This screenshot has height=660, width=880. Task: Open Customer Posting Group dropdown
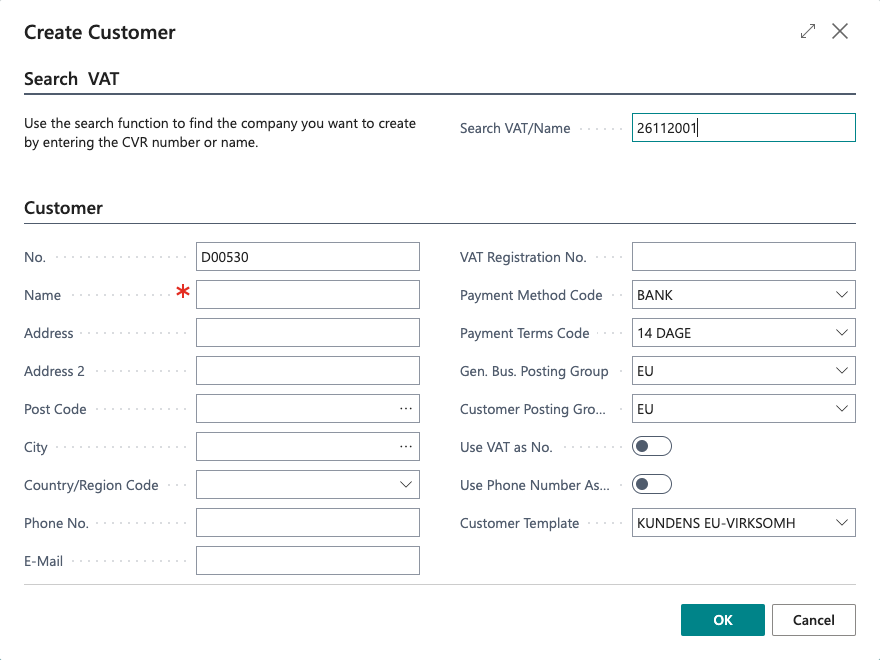click(x=840, y=409)
